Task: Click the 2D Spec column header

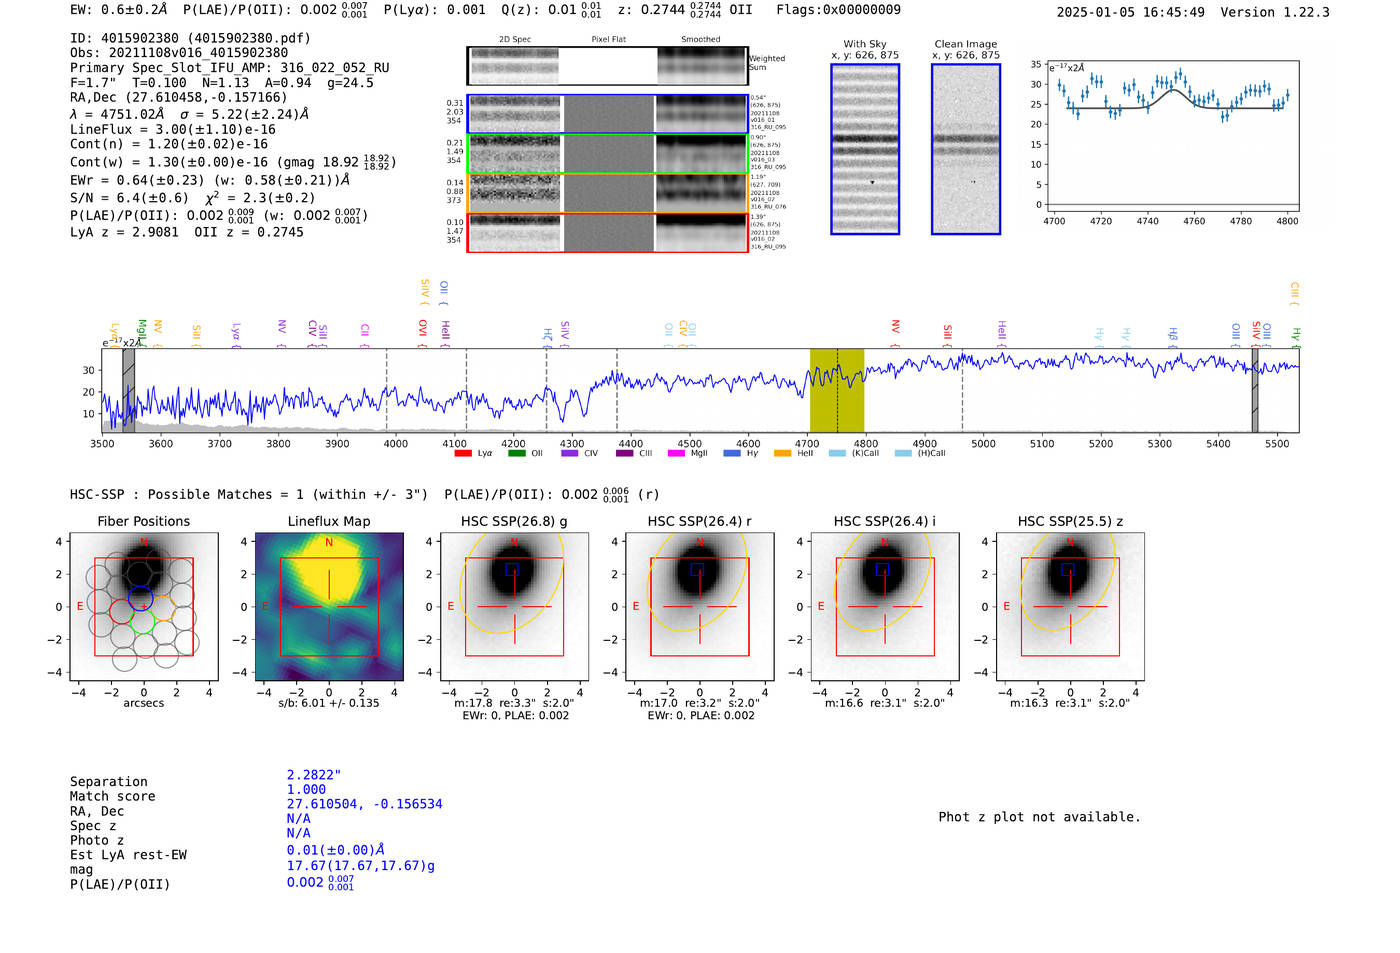Action: (515, 40)
